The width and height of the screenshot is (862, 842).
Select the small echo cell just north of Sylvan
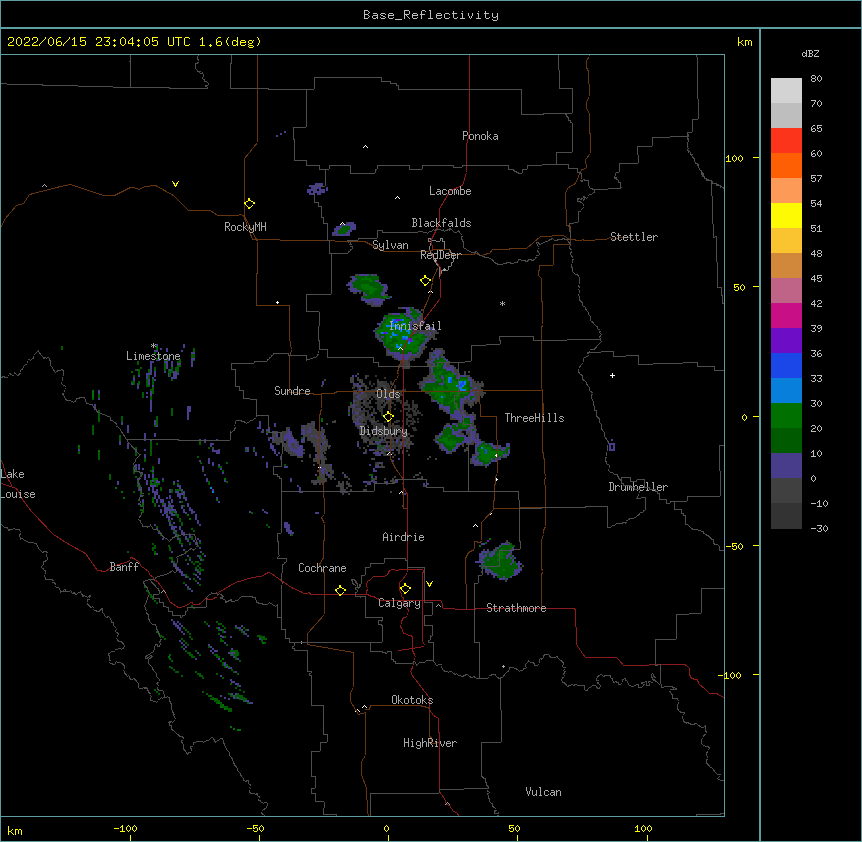pos(344,229)
